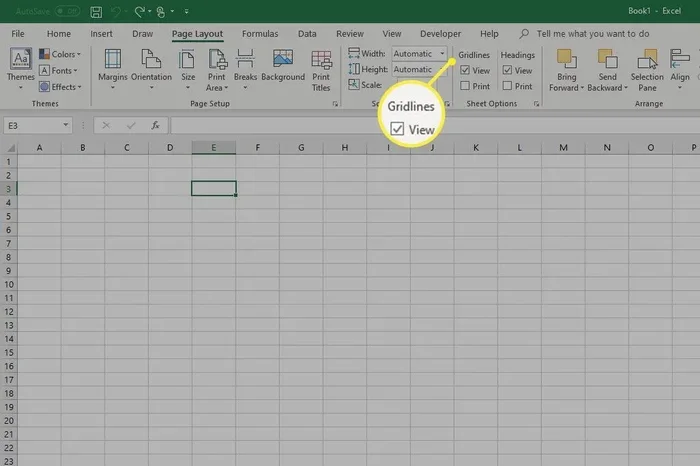Redo the last action
This screenshot has height=466, width=700.
(140, 12)
